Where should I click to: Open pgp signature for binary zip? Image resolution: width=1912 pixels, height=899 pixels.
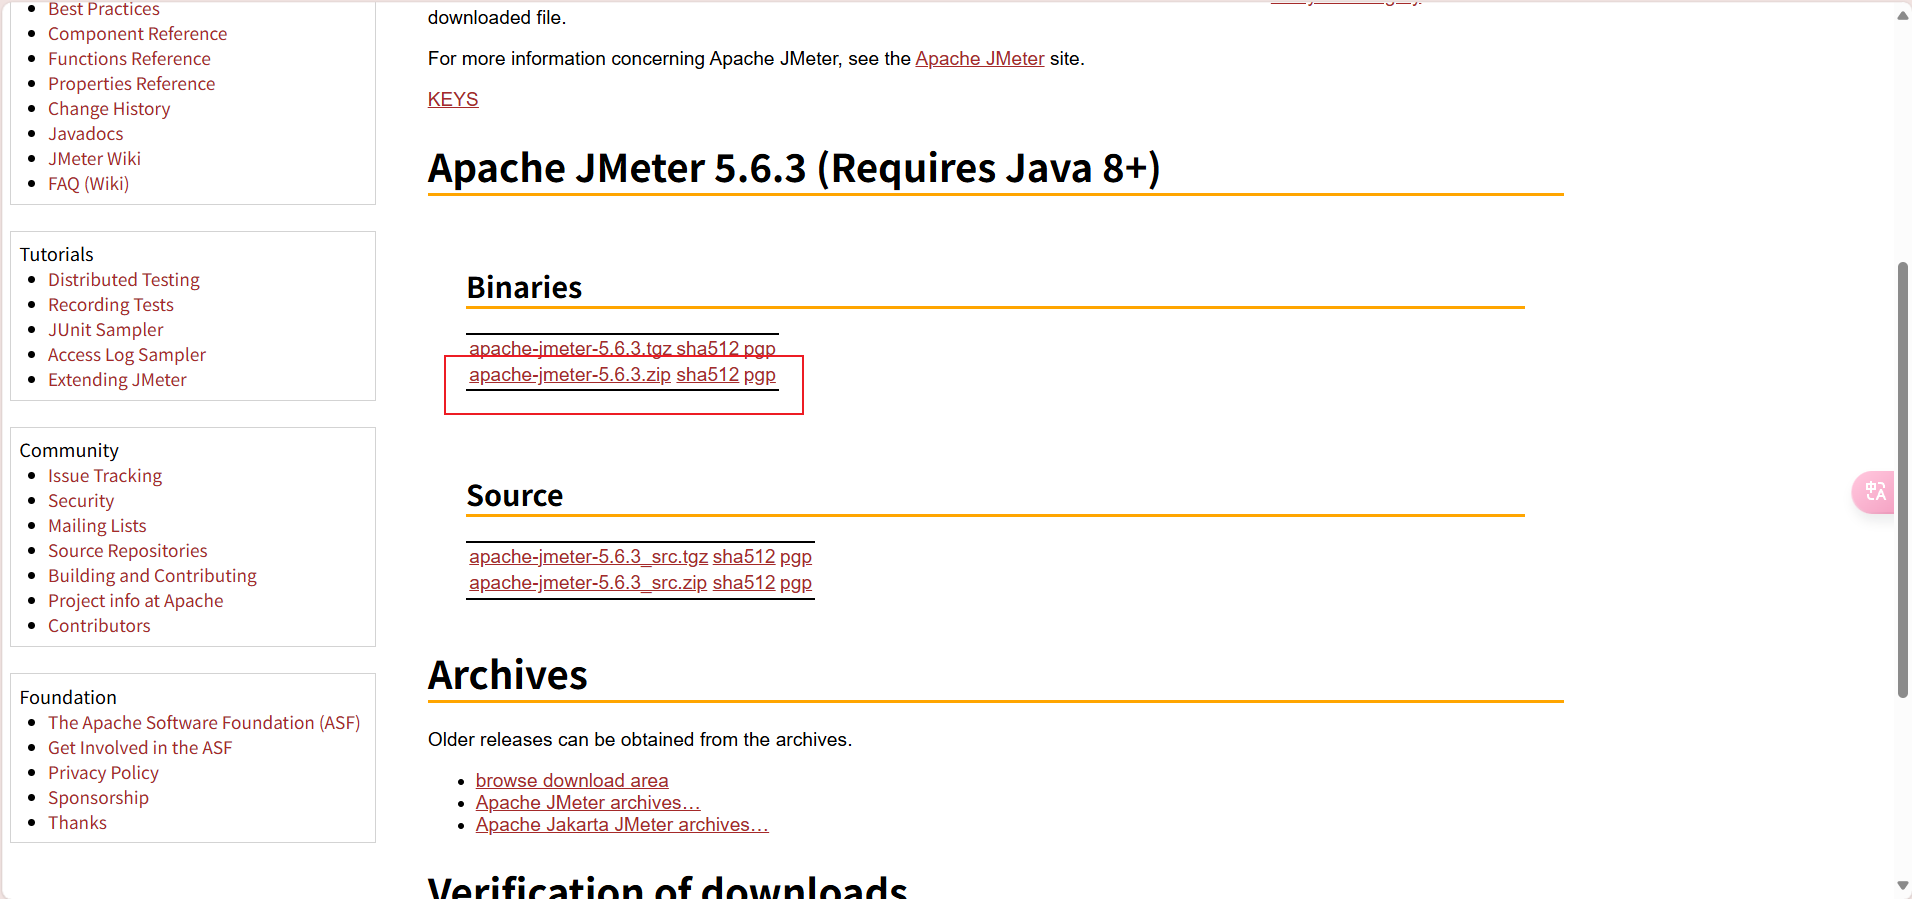760,375
